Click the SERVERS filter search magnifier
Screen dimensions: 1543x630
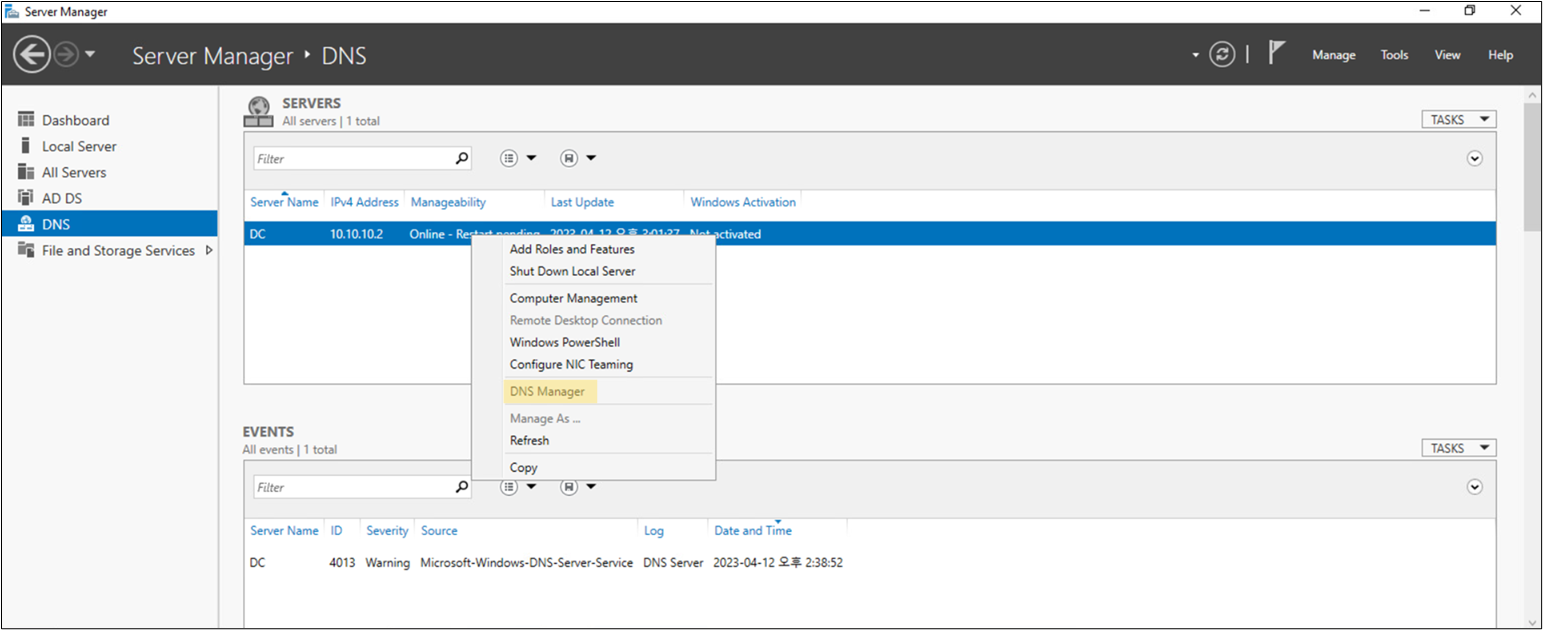[461, 158]
